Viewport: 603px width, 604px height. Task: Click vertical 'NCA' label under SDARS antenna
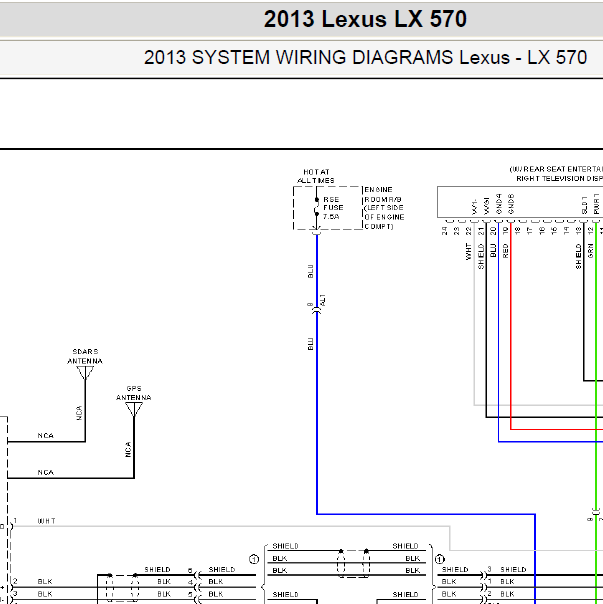[x=79, y=413]
